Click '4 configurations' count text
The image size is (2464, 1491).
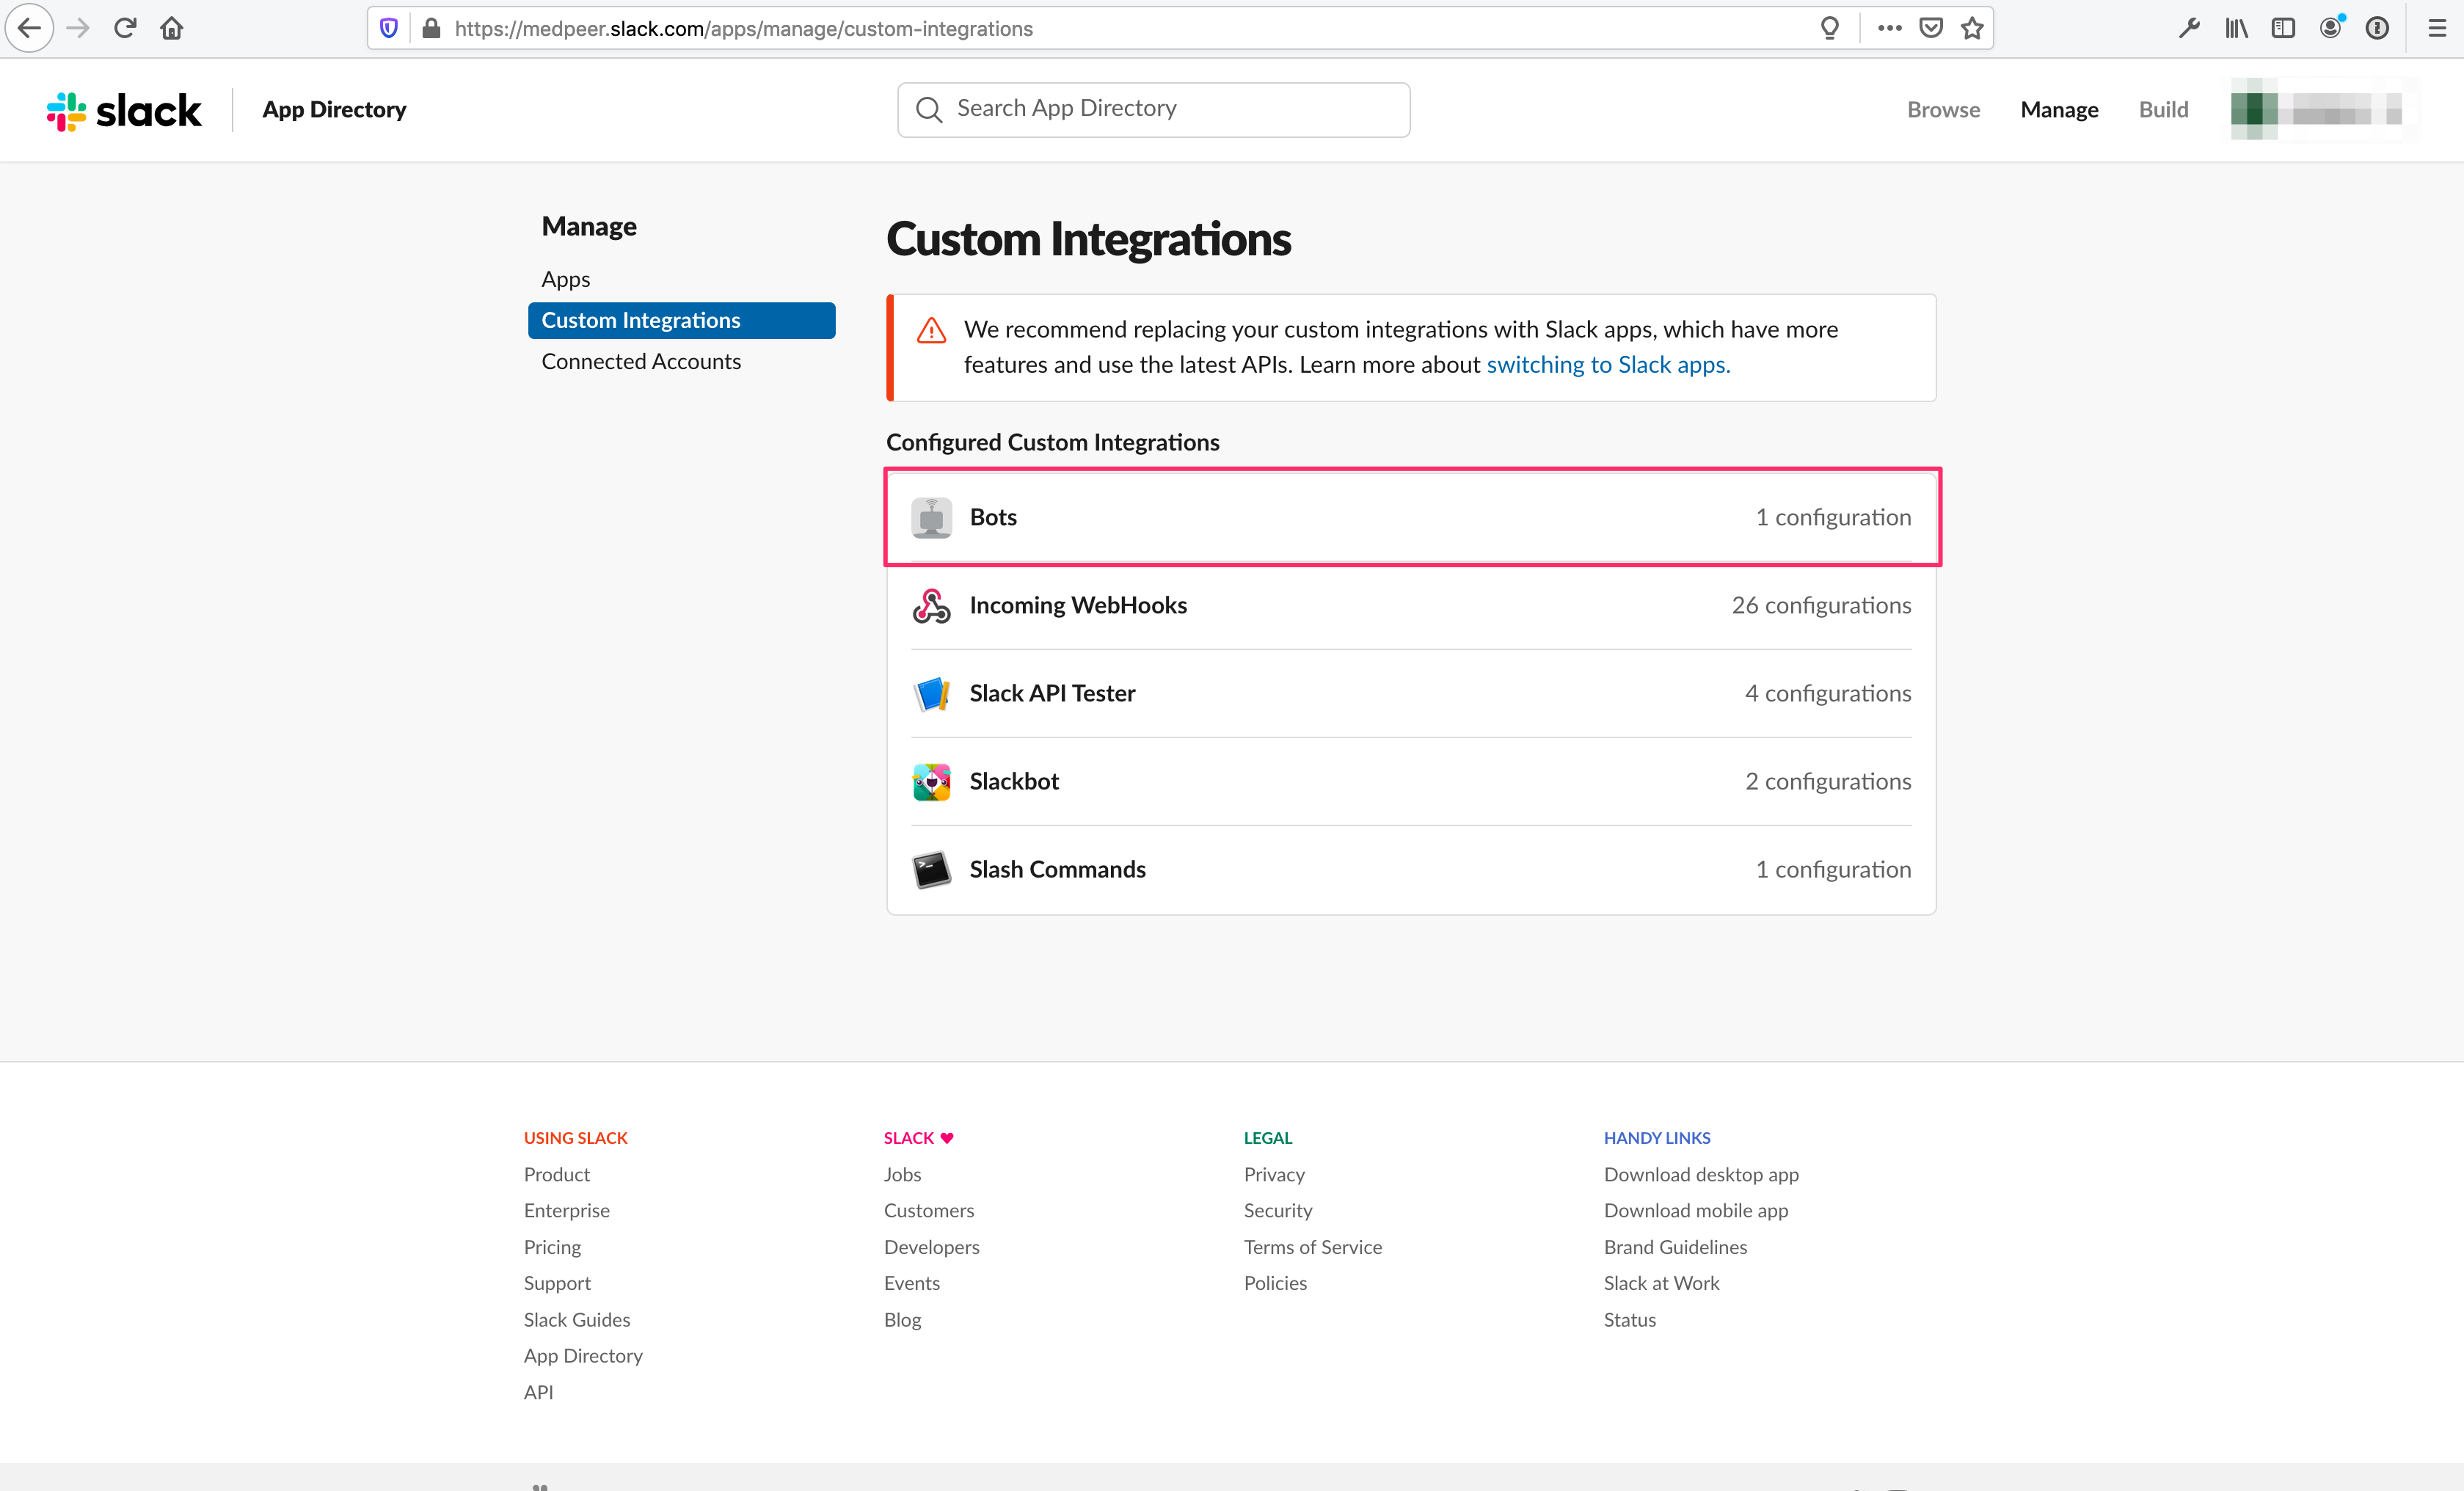pyautogui.click(x=1828, y=694)
